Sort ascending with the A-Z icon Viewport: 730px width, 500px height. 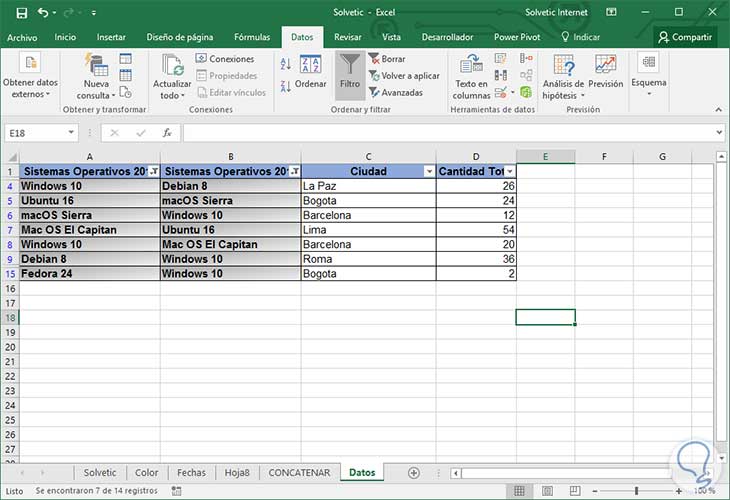[285, 64]
